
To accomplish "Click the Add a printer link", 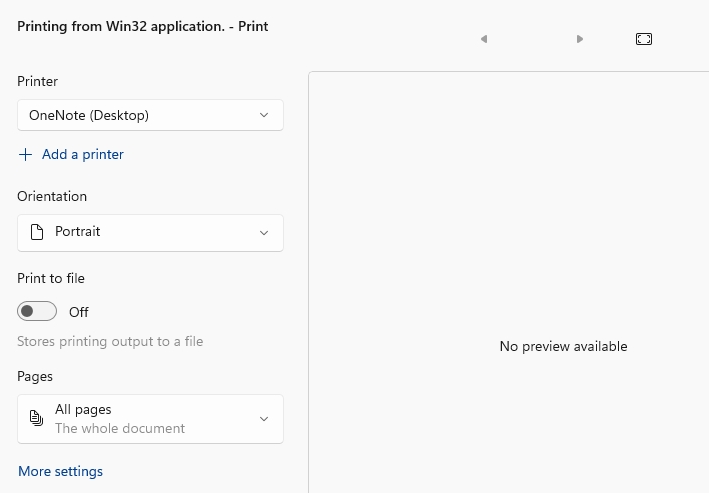I will [83, 155].
